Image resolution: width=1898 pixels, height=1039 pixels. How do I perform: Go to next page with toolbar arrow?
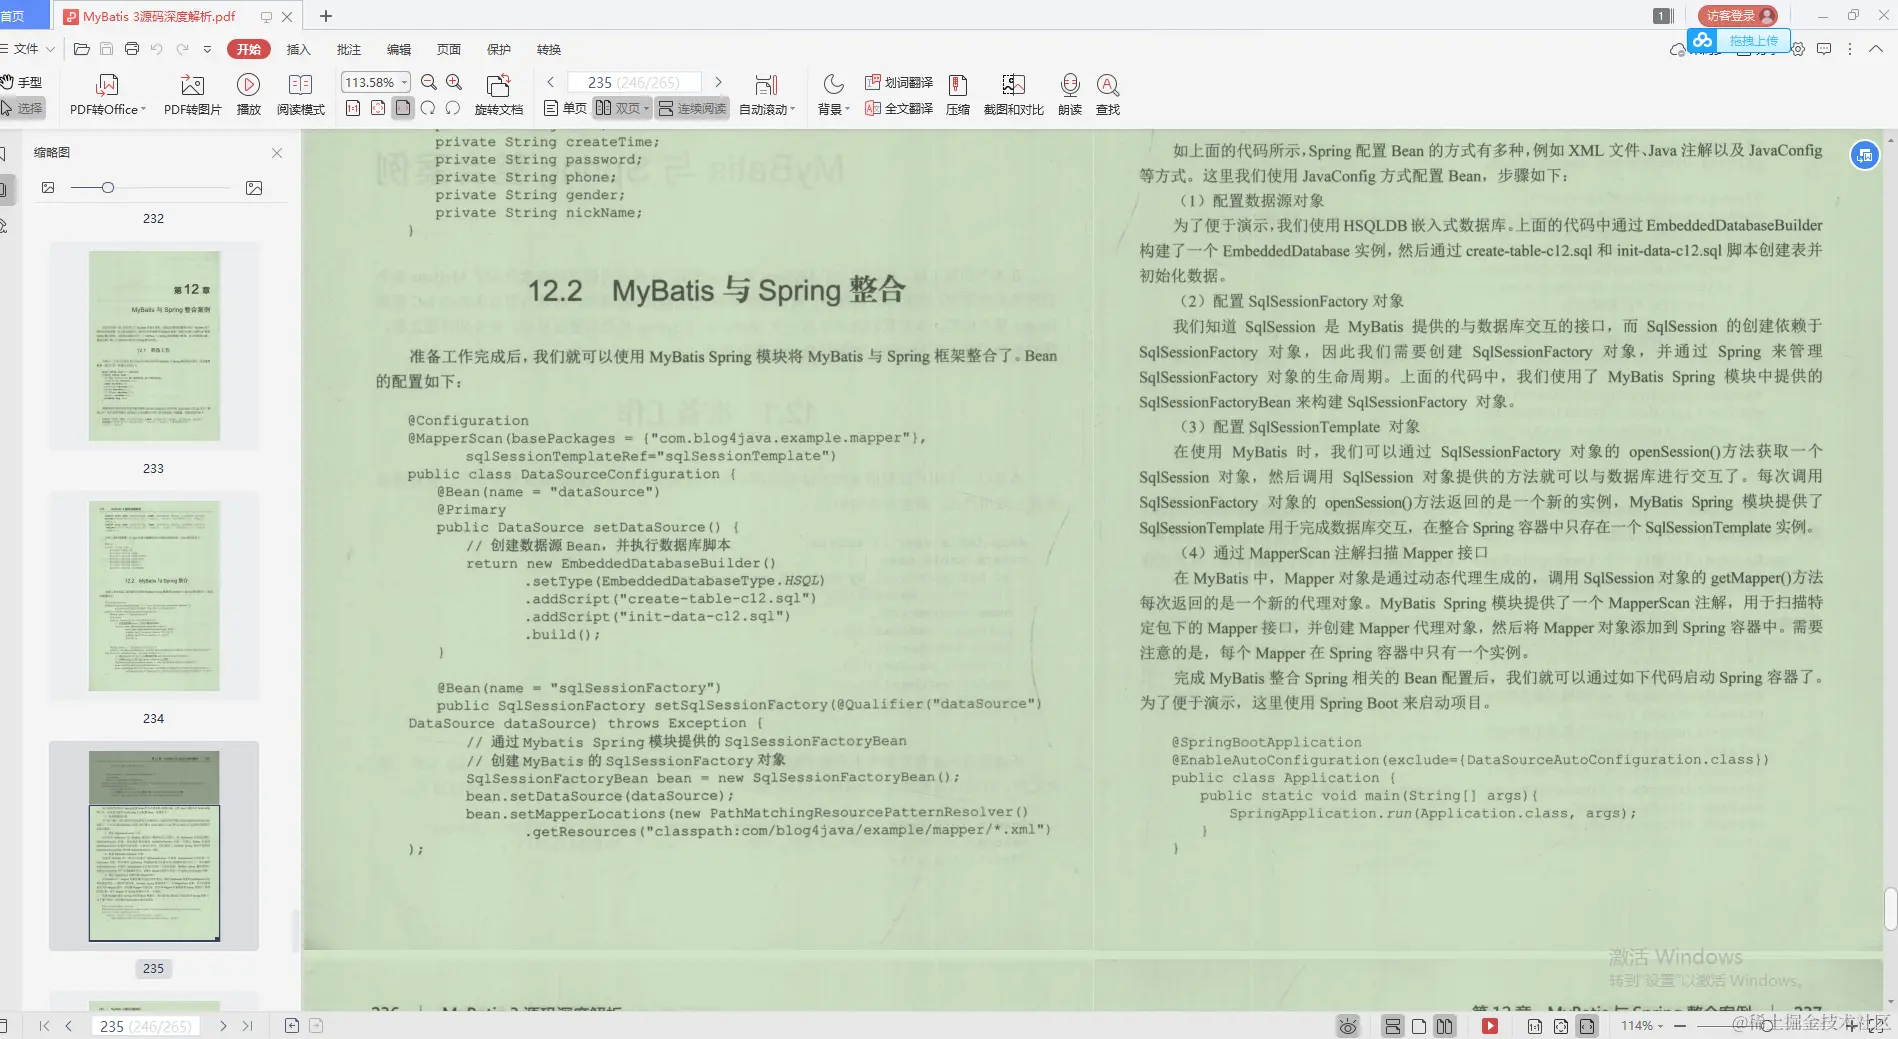click(x=718, y=82)
